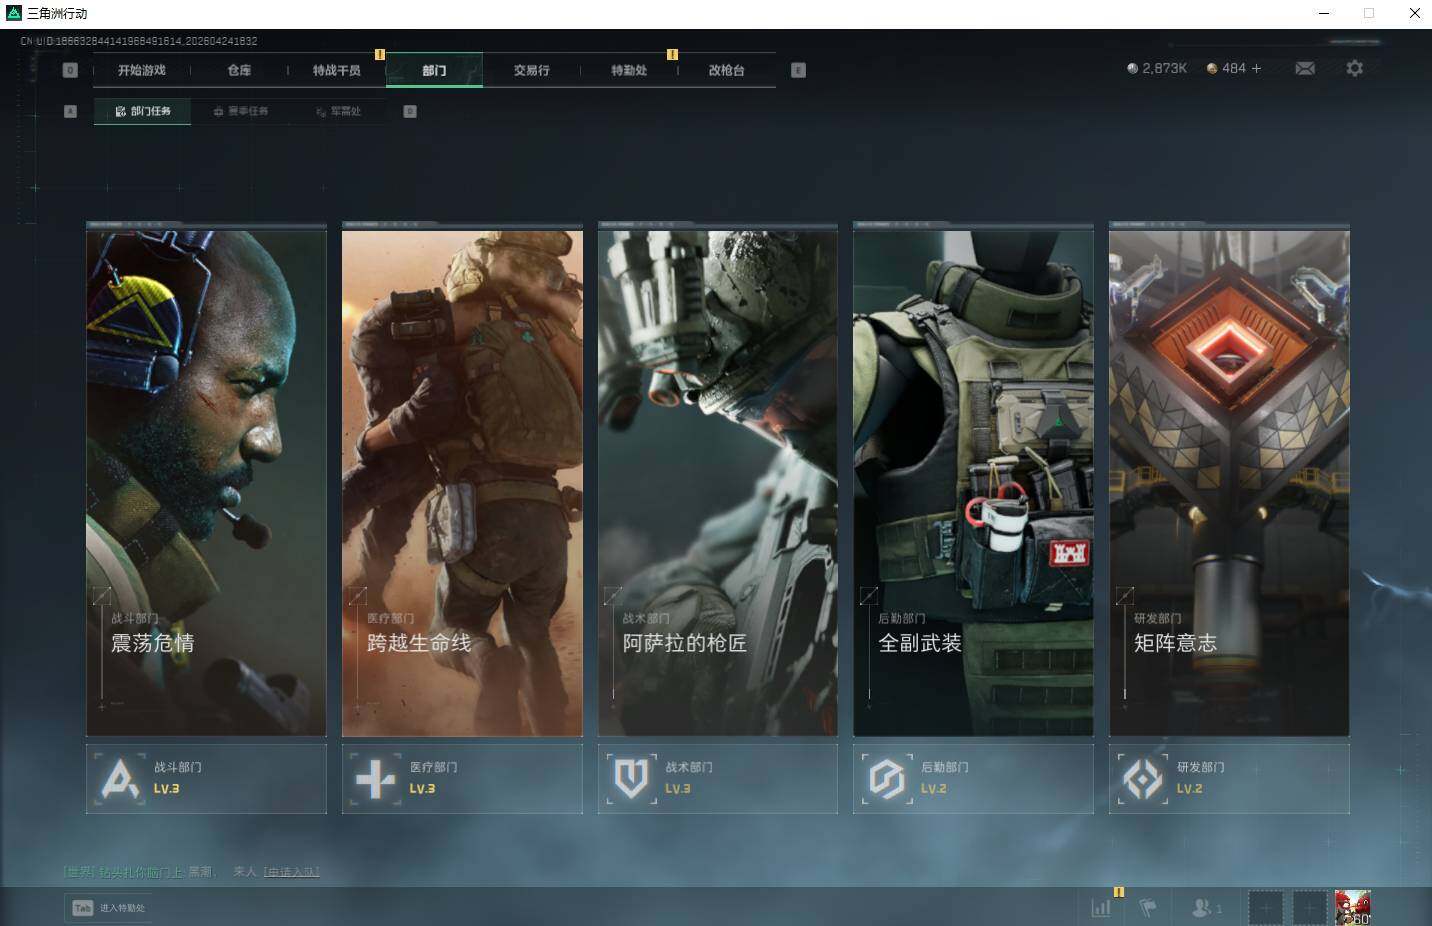
Task: Click the silver coin icon beside 2,873K
Action: (1132, 68)
